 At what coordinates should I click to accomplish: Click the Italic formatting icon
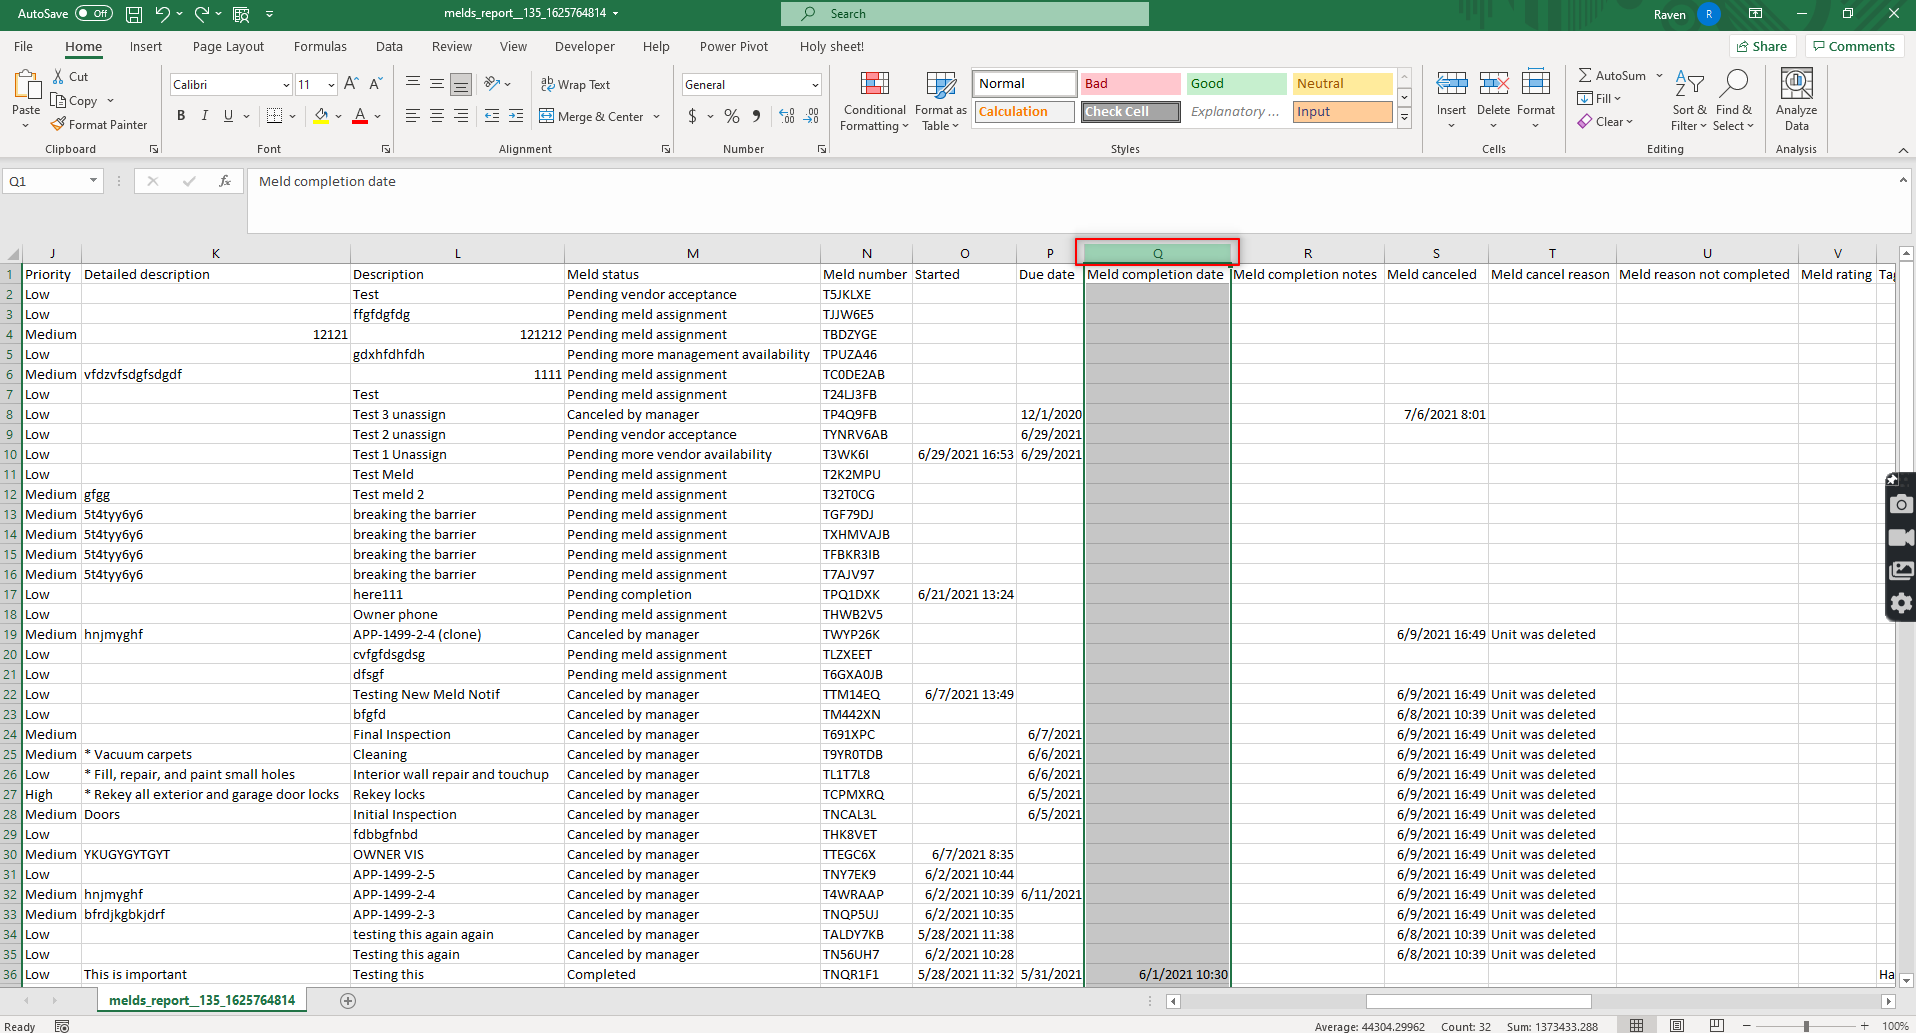pyautogui.click(x=205, y=116)
